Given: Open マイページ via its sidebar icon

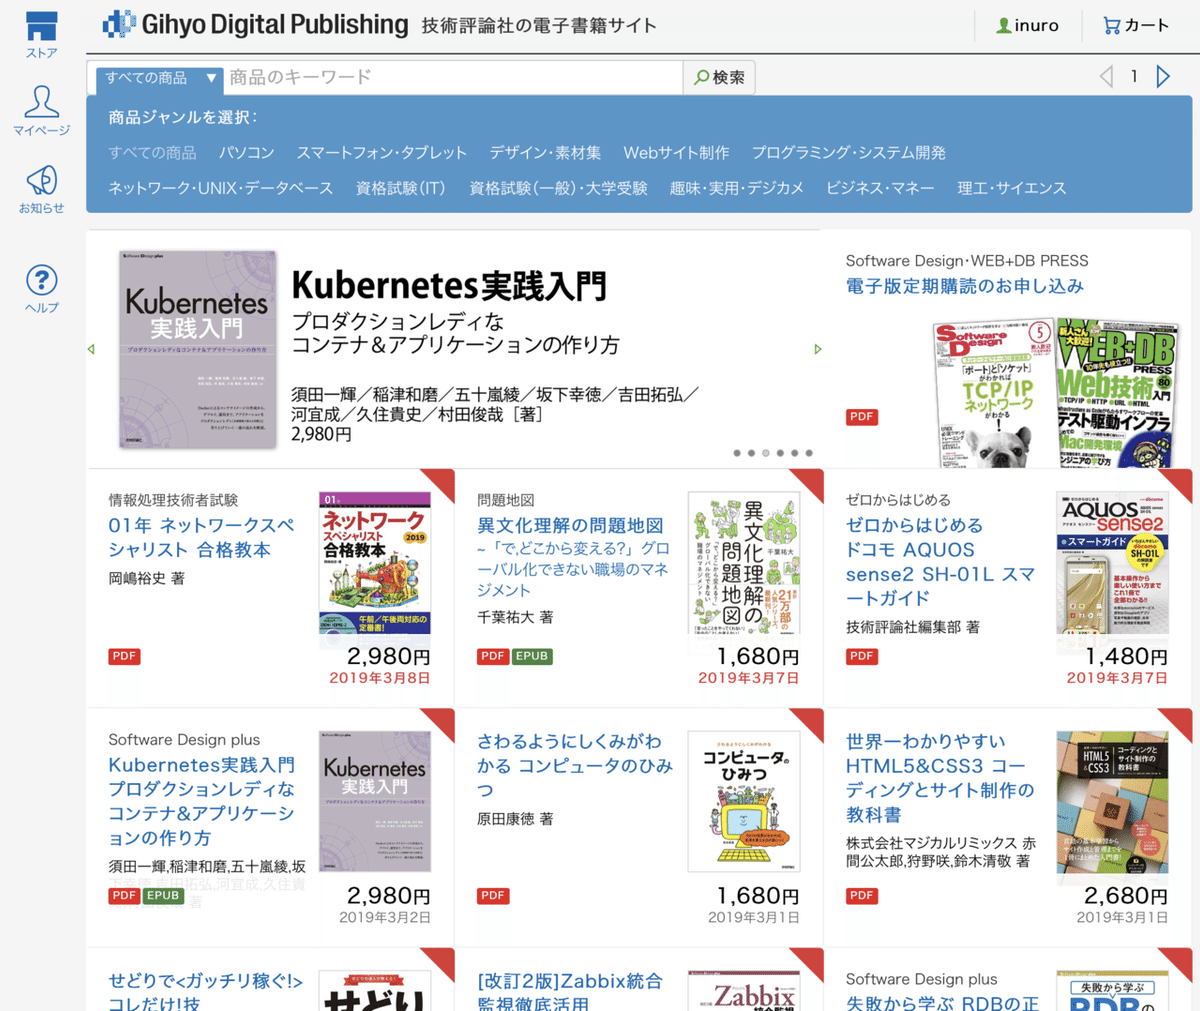Looking at the screenshot, I should pos(40,103).
